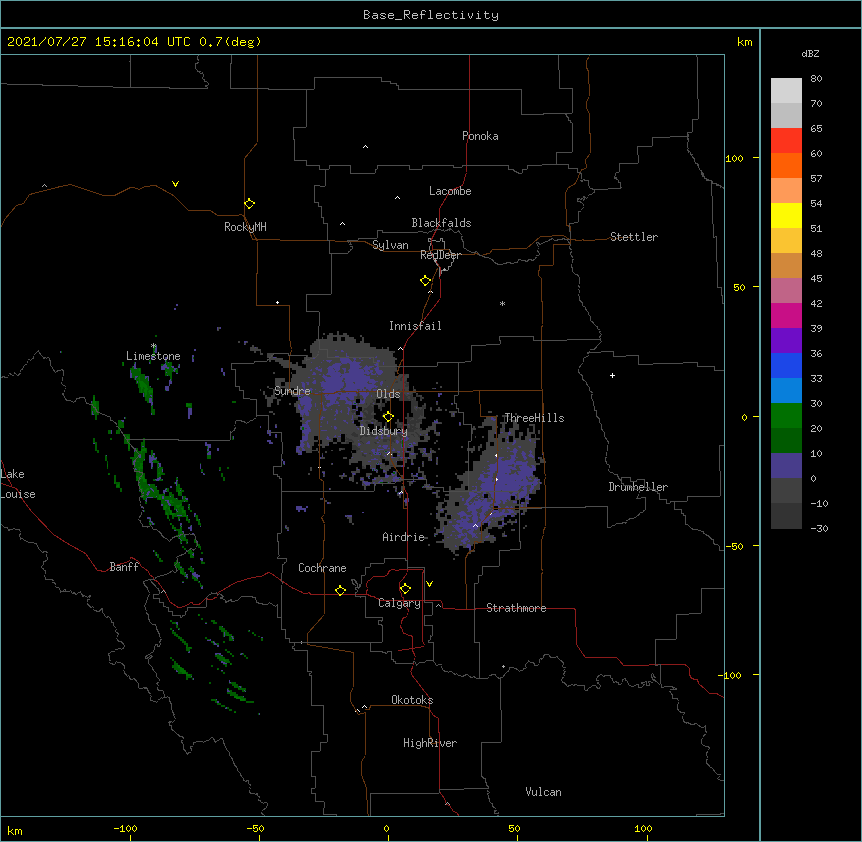Screen dimensions: 862x842
Task: Click the green echo cluster near Limestone
Action: (143, 385)
